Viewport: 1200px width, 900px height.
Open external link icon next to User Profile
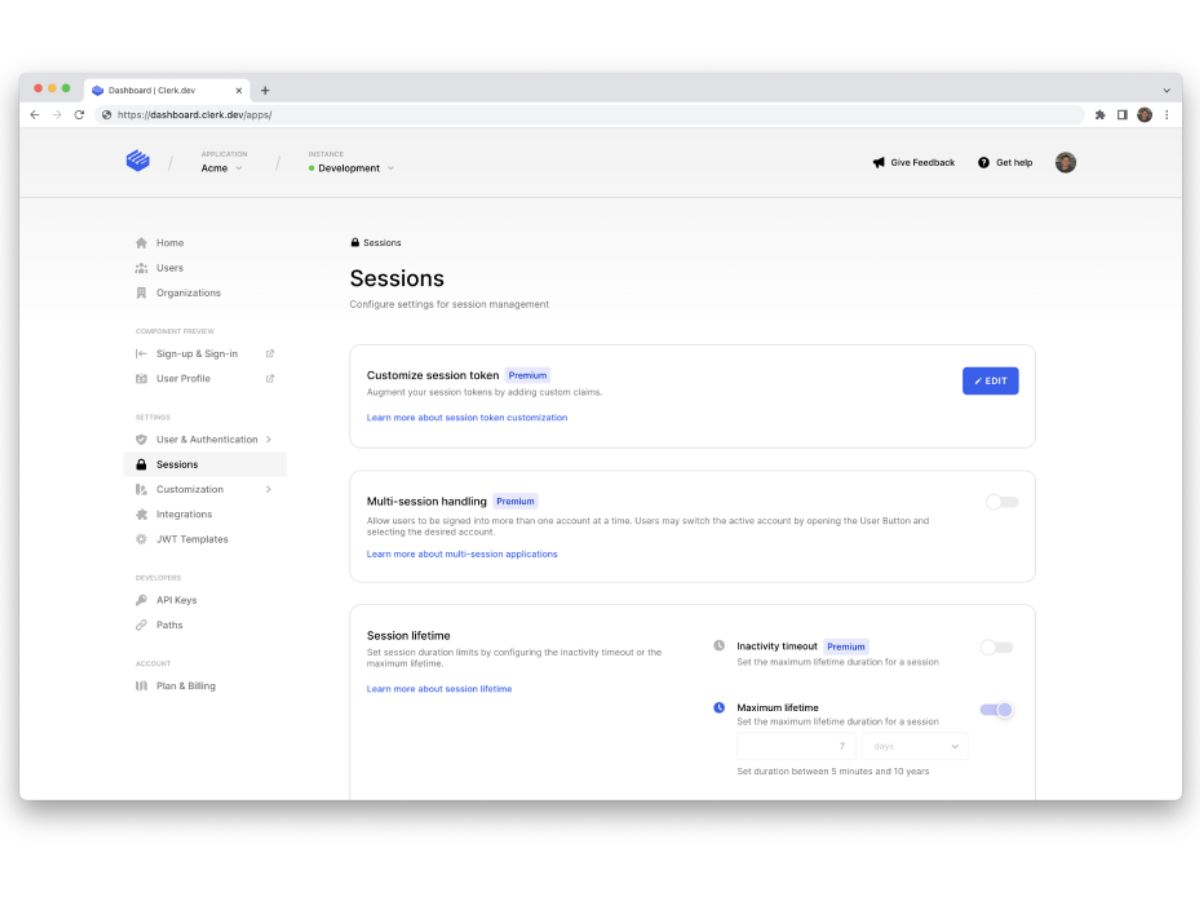point(270,379)
